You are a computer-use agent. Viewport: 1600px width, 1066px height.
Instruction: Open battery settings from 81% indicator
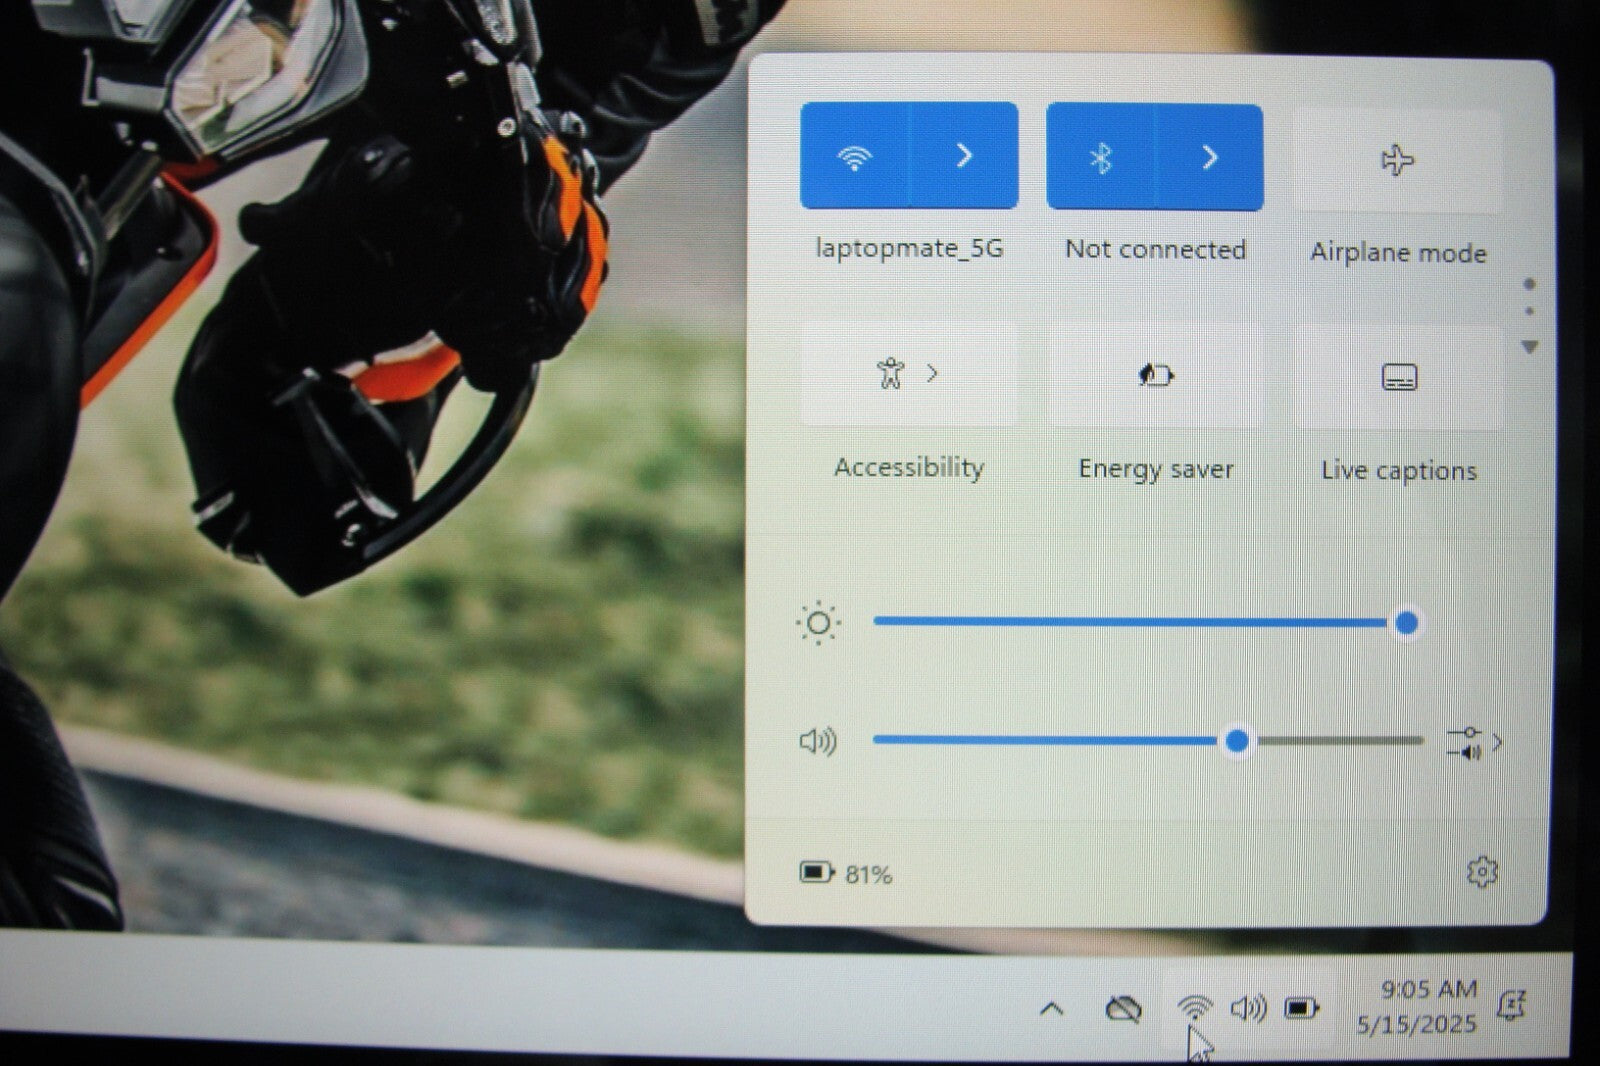pos(846,874)
